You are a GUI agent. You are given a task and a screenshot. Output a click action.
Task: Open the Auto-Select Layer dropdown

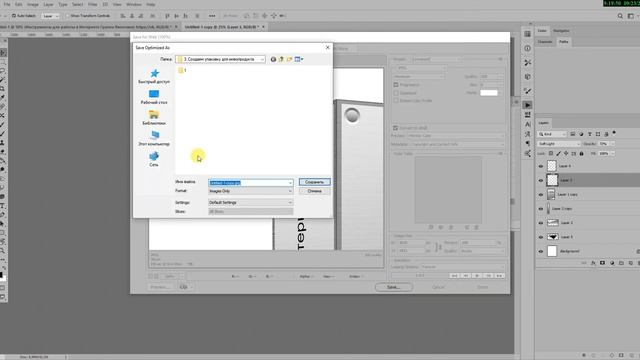click(x=50, y=16)
